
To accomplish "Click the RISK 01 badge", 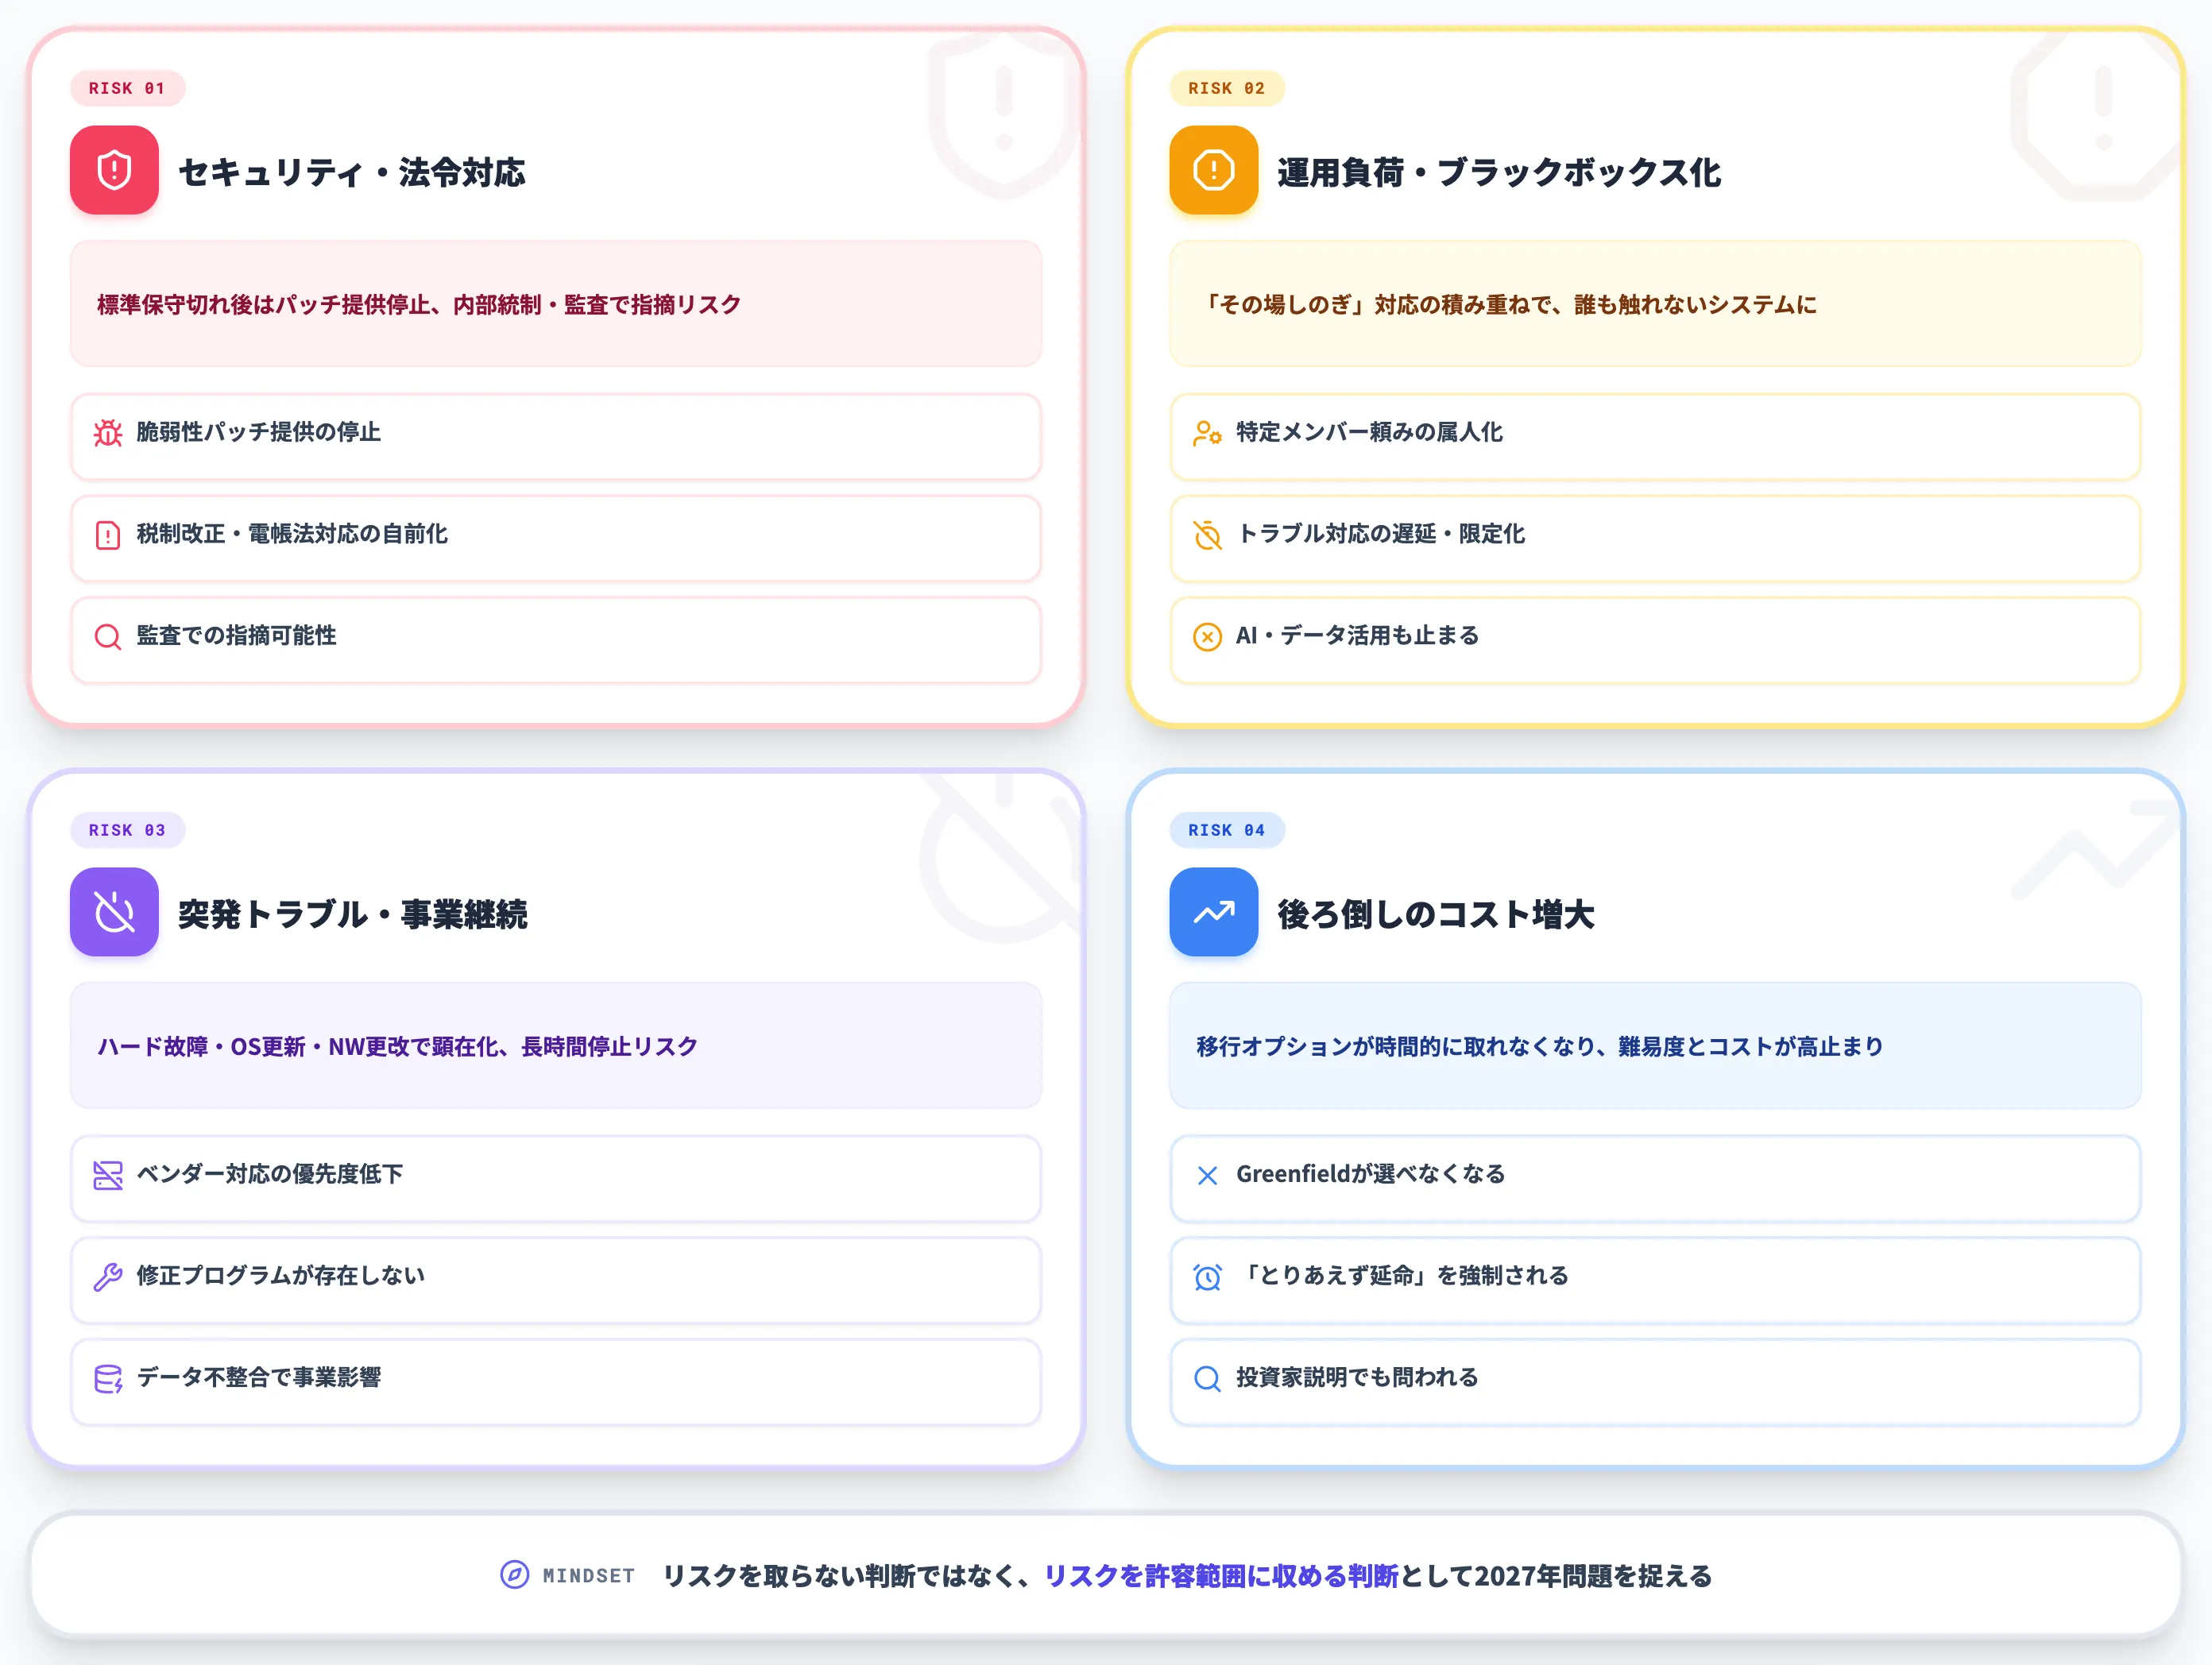I will click(127, 88).
